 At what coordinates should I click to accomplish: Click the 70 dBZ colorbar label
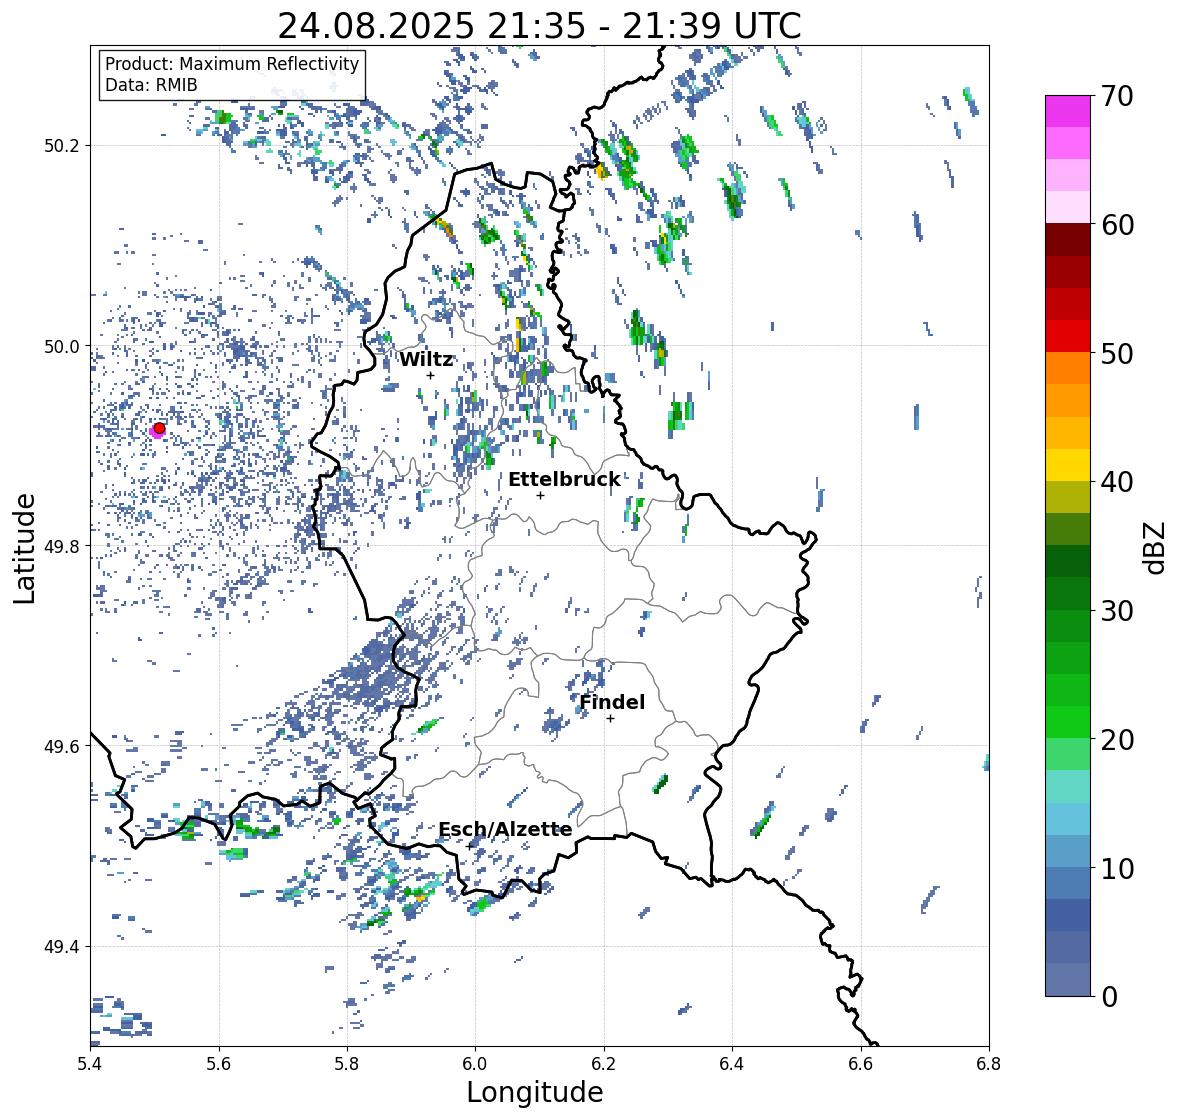[1117, 96]
